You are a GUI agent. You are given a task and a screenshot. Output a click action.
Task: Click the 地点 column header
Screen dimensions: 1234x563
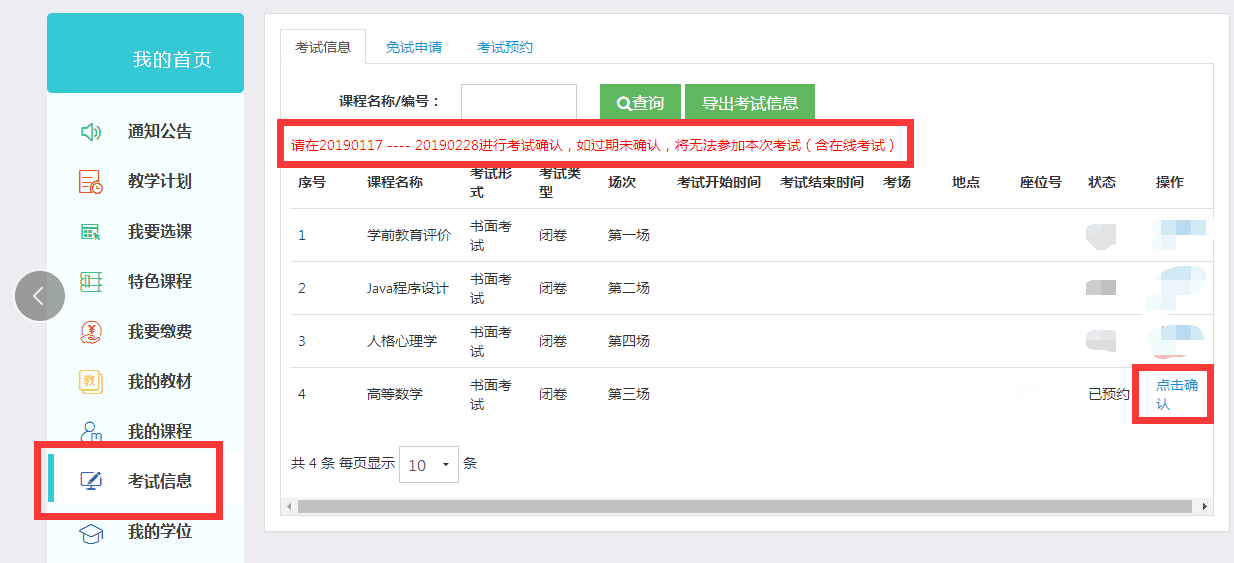point(966,182)
